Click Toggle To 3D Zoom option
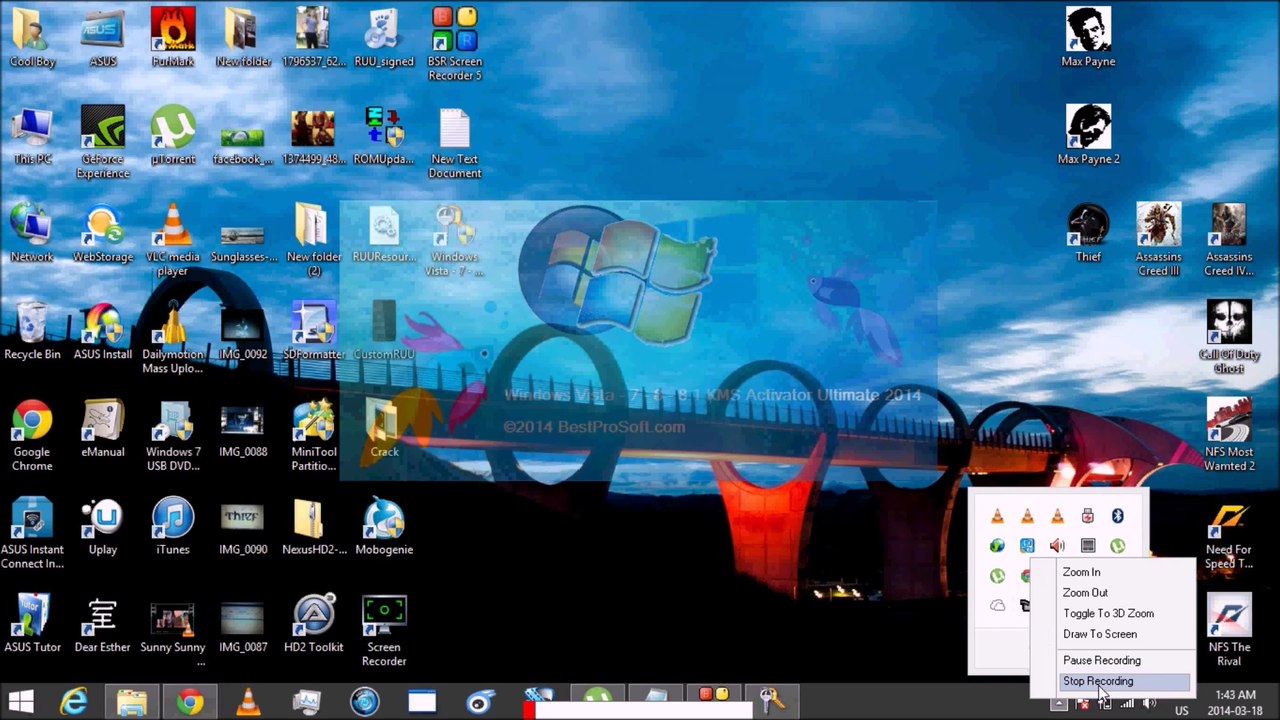The image size is (1280, 720). (1111, 613)
